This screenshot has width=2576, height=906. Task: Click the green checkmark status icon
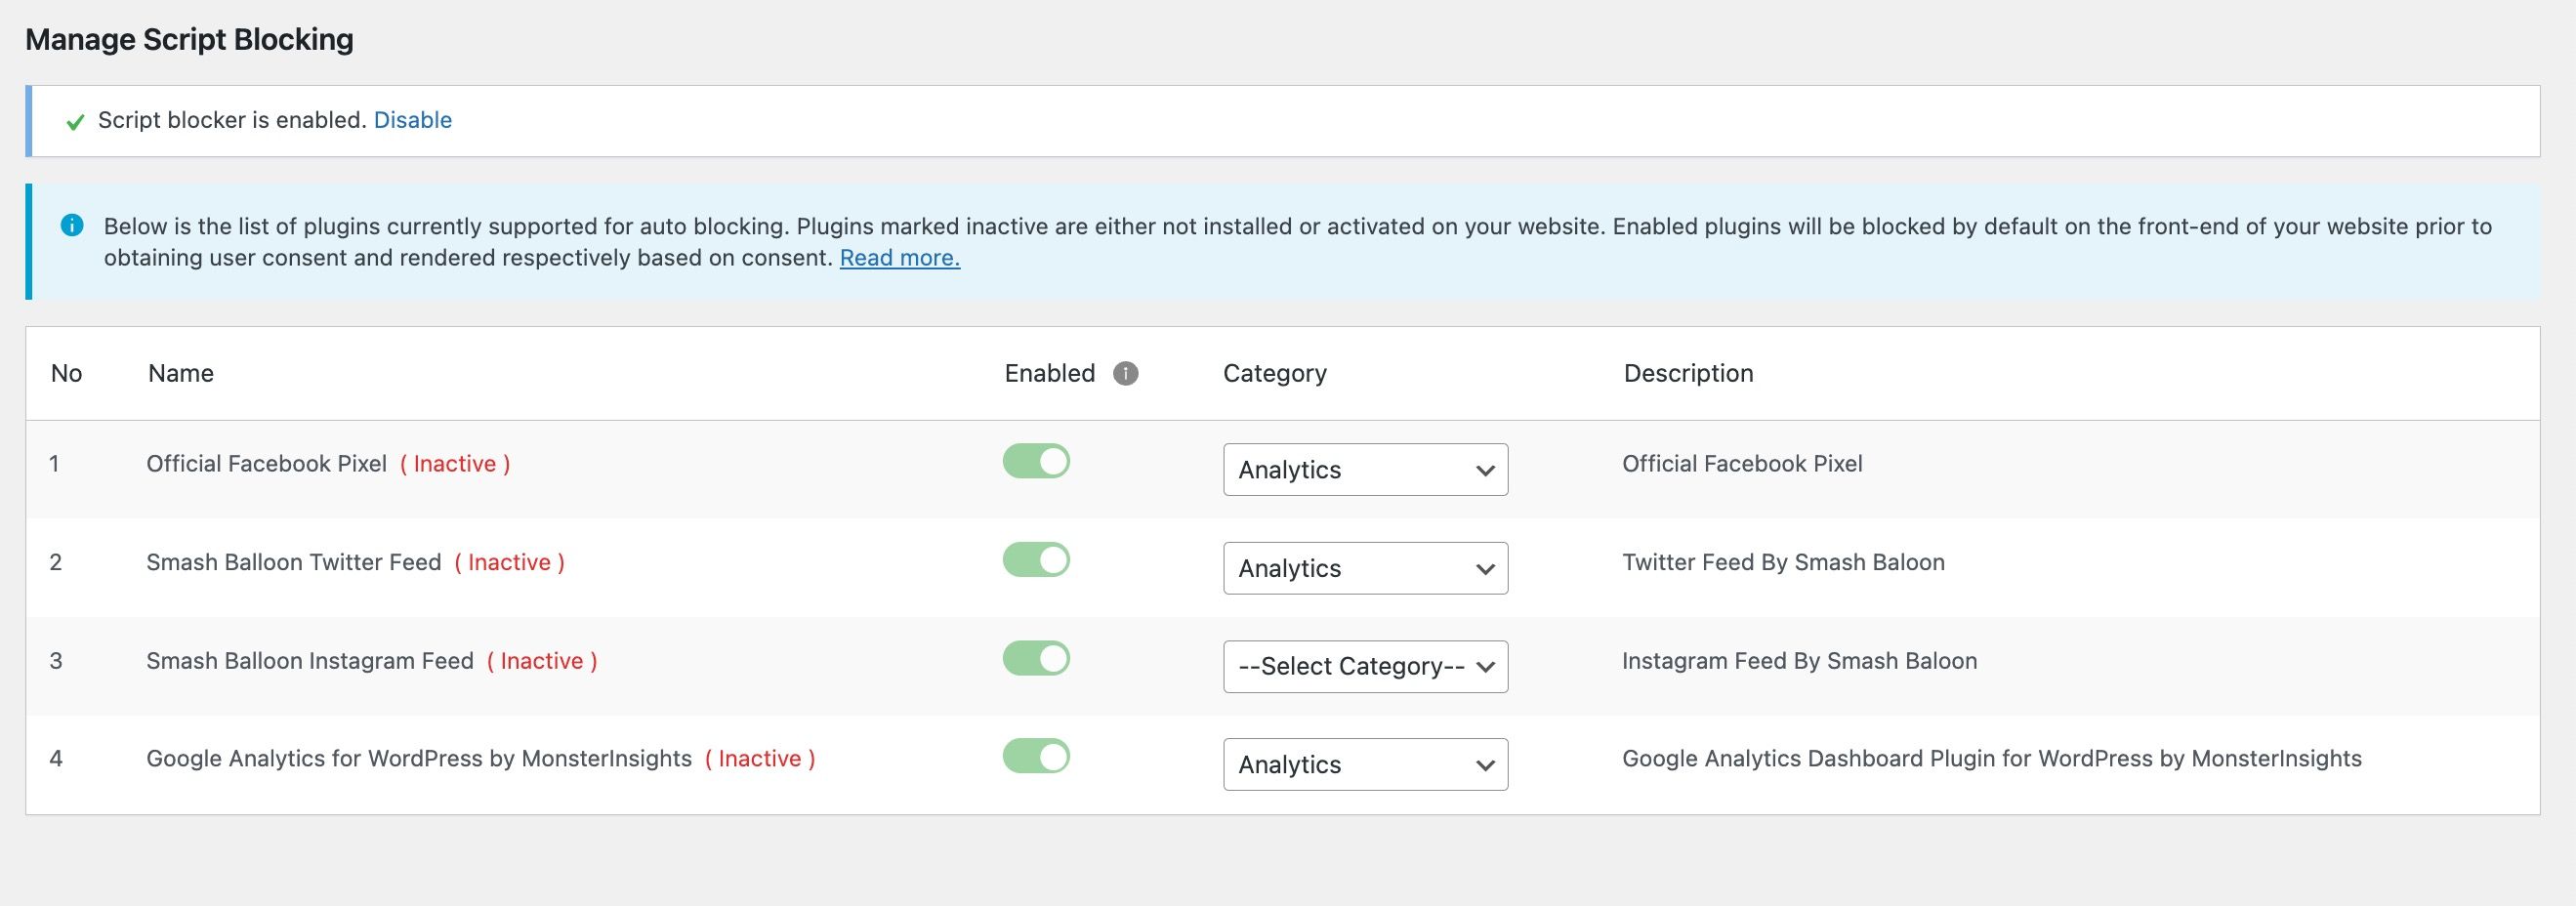tap(75, 122)
